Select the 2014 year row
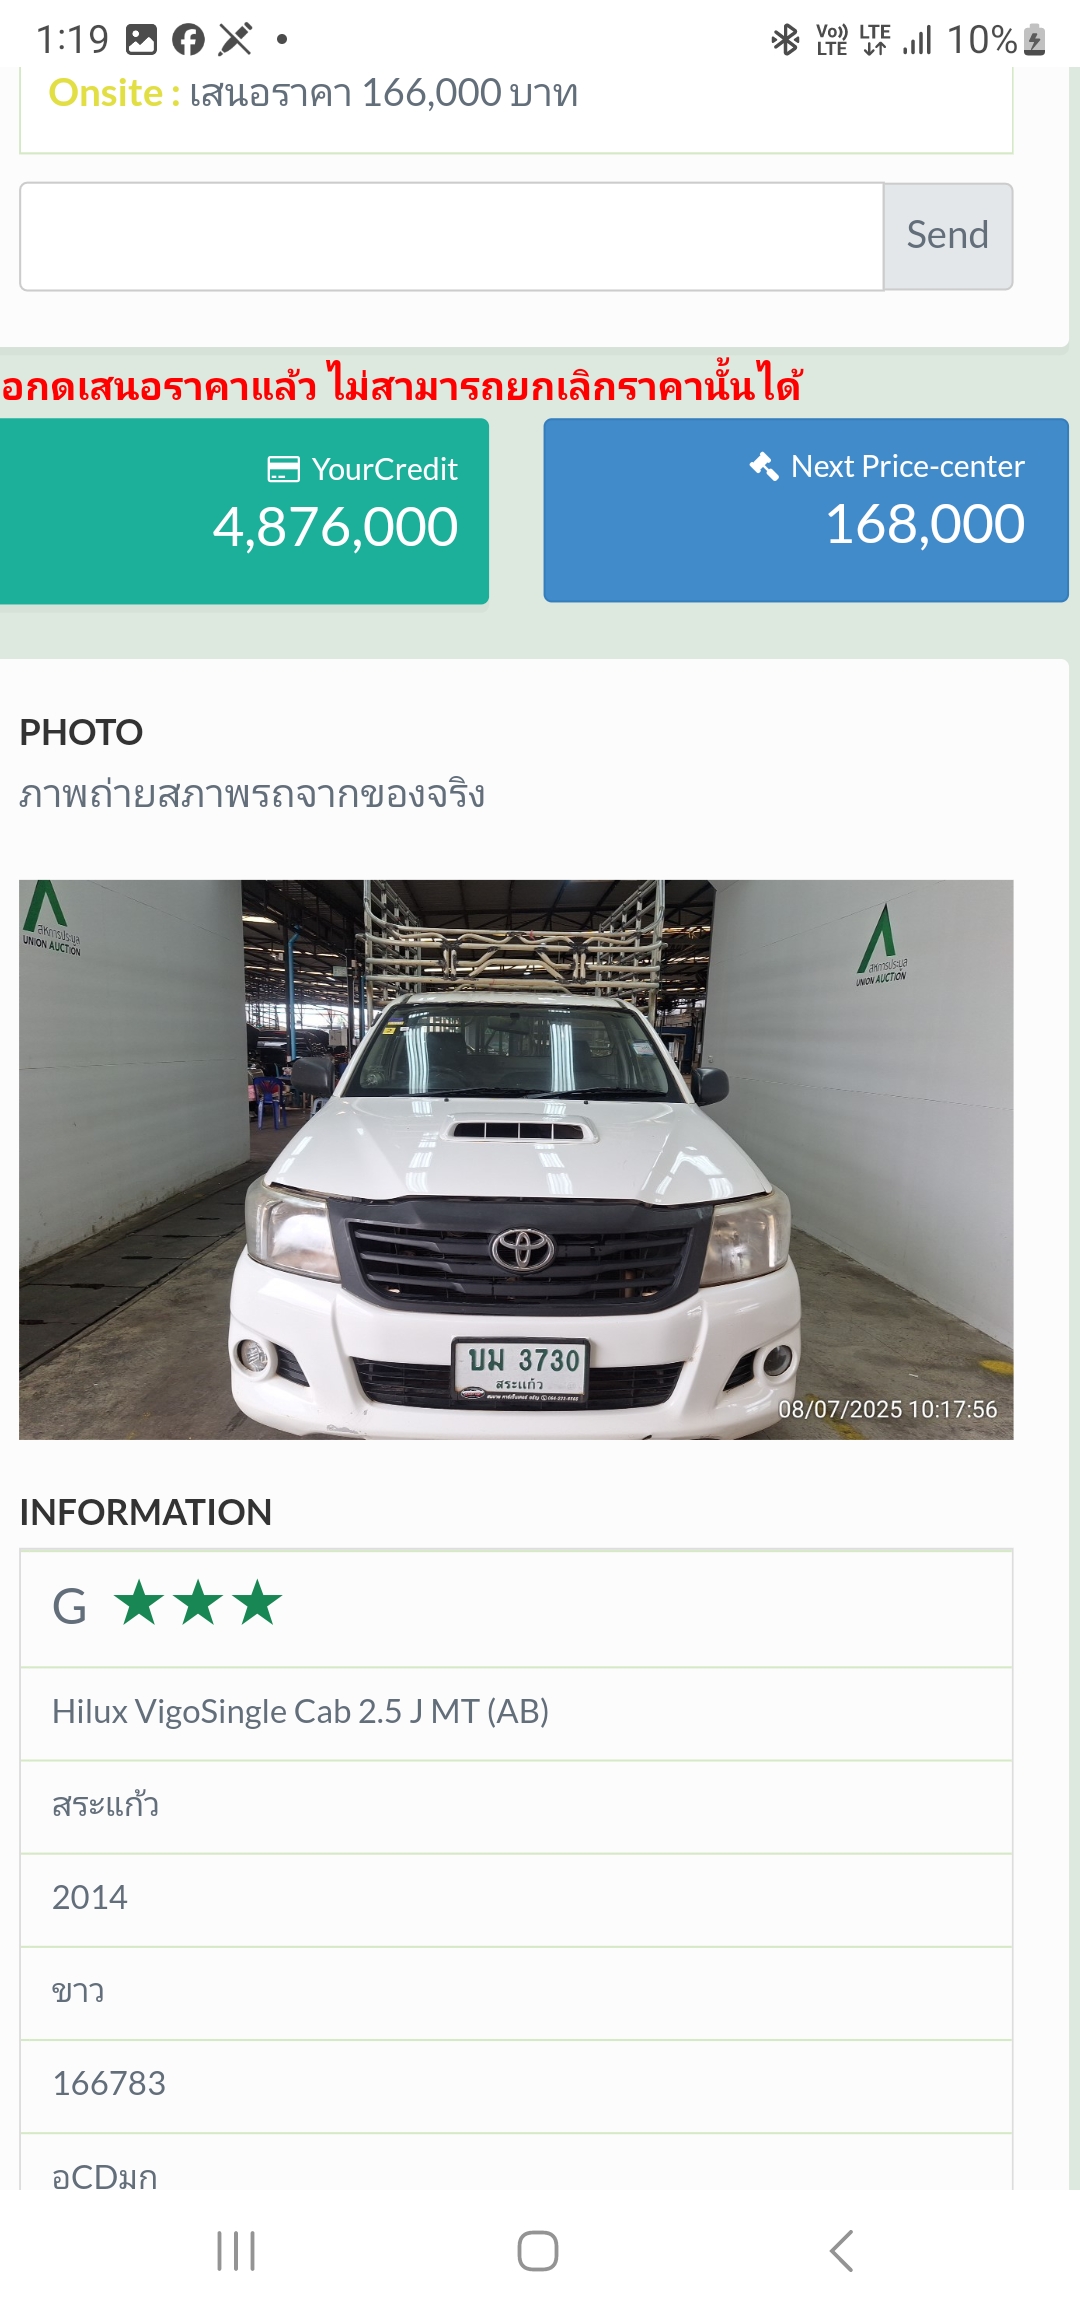1080x2316 pixels. [x=516, y=1899]
